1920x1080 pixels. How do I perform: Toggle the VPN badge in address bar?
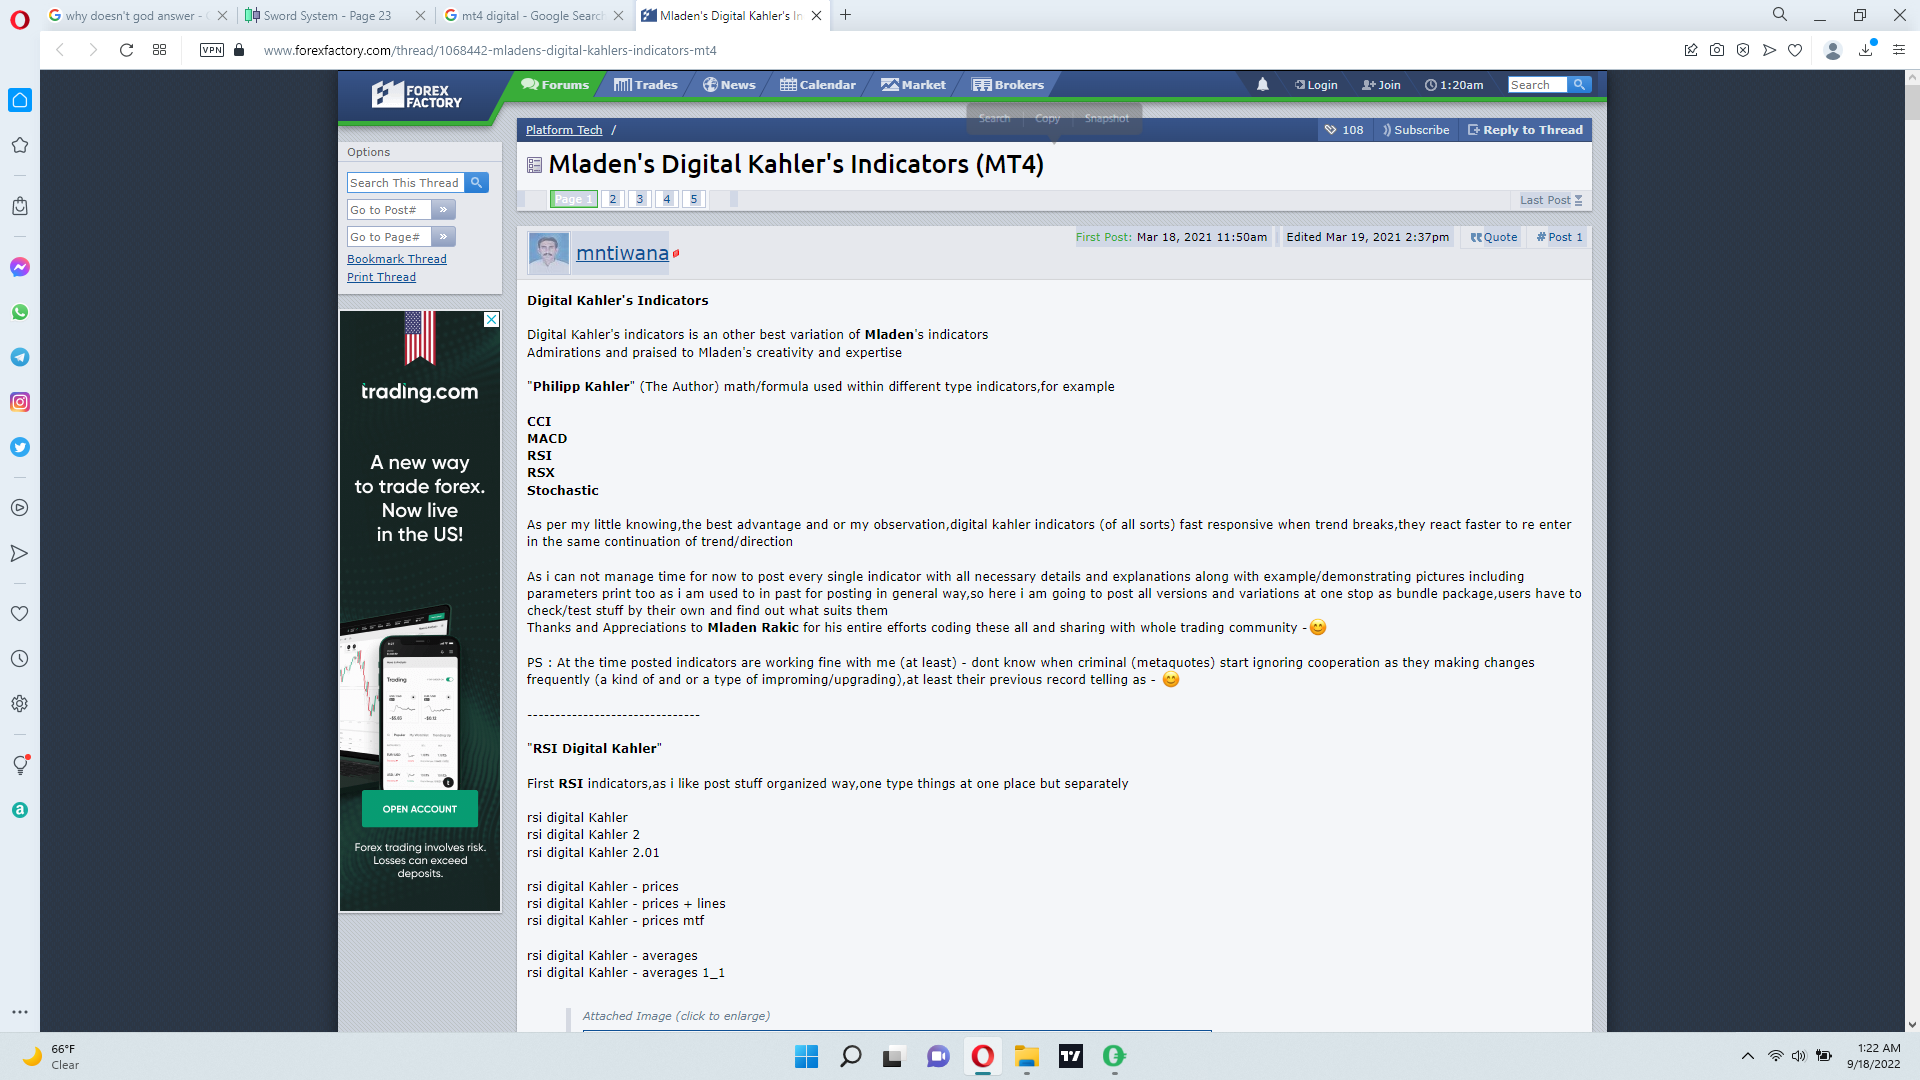tap(211, 50)
